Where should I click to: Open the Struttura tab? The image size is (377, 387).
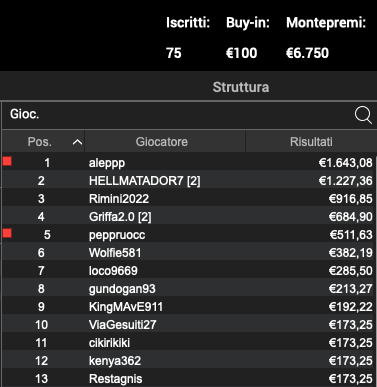pyautogui.click(x=241, y=87)
